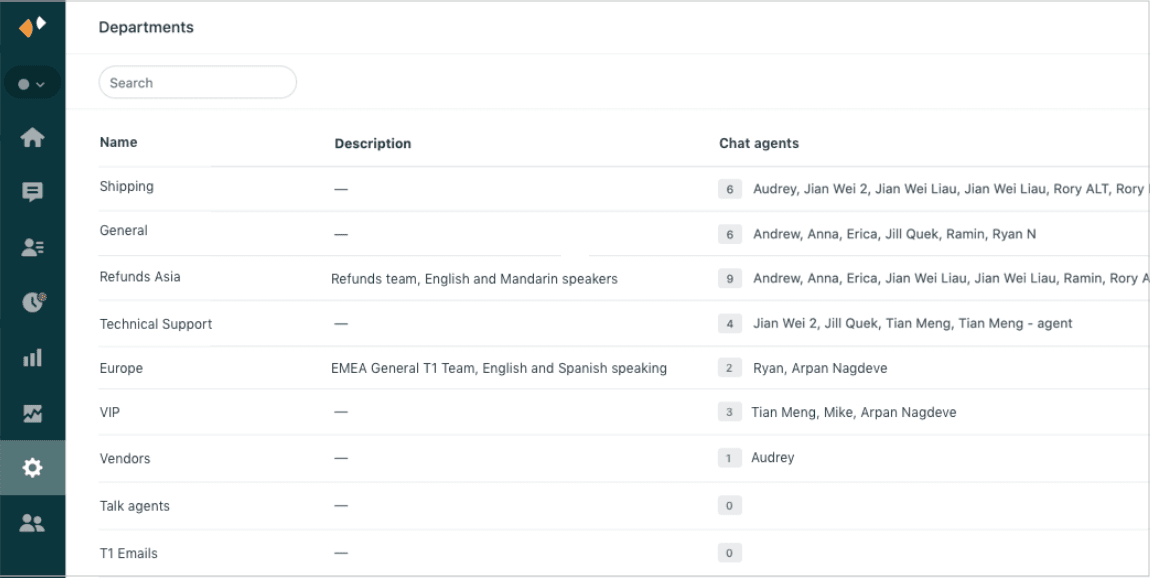Open chat History via the clock icon
The width and height of the screenshot is (1150, 578).
pyautogui.click(x=31, y=301)
